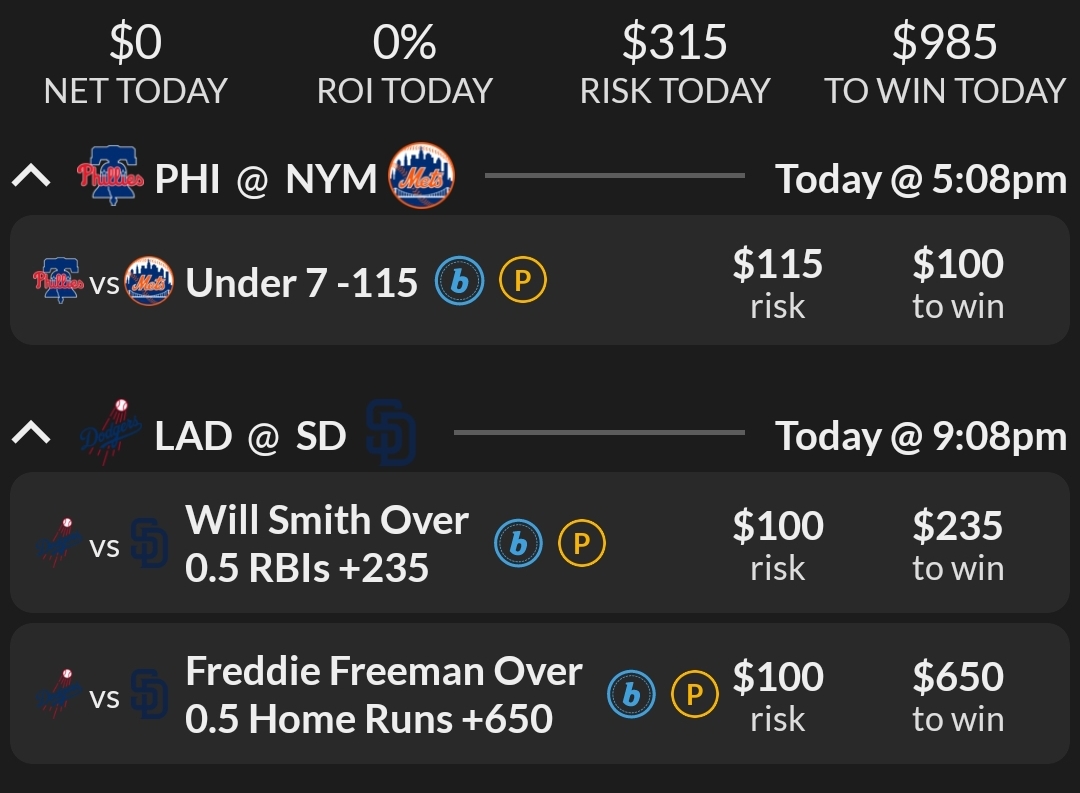Collapse the LAD @ SD game section
The image size is (1080, 793).
31,434
